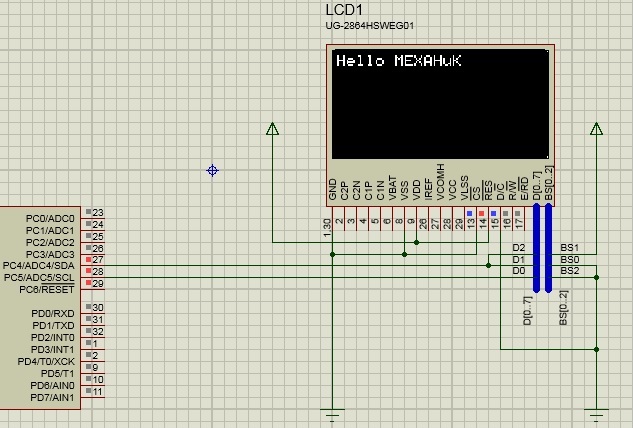633x428 pixels.
Task: Select the right power terminal arrow
Action: click(597, 129)
